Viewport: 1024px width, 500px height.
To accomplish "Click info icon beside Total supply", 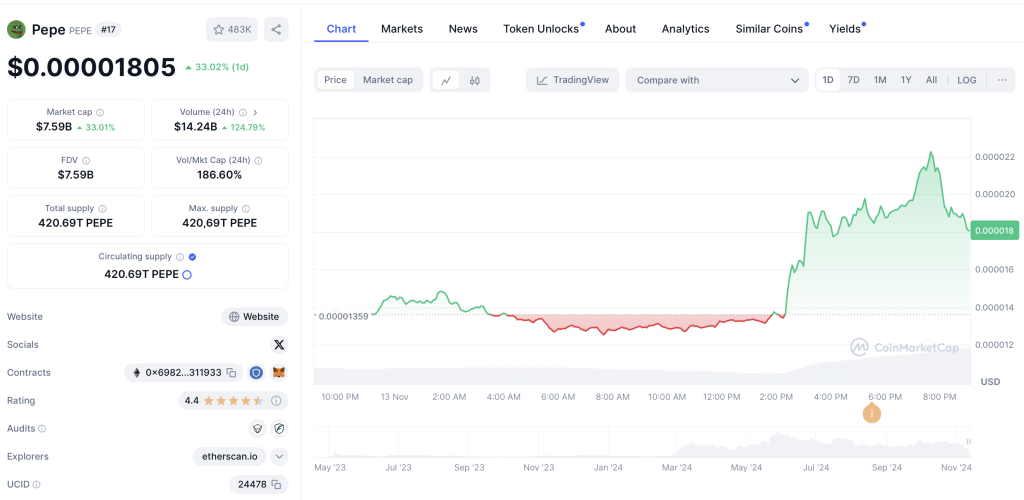I will [x=101, y=209].
